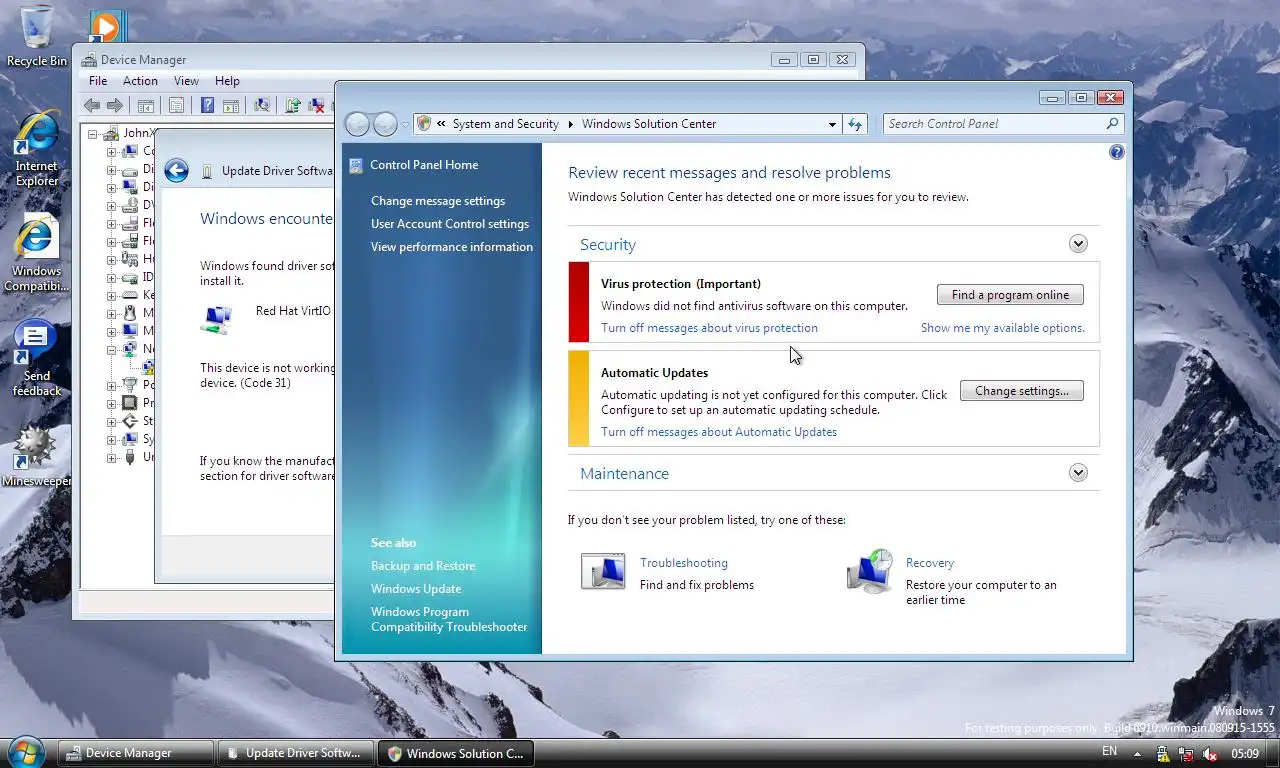Show hidden tray icons arrow

click(1137, 754)
